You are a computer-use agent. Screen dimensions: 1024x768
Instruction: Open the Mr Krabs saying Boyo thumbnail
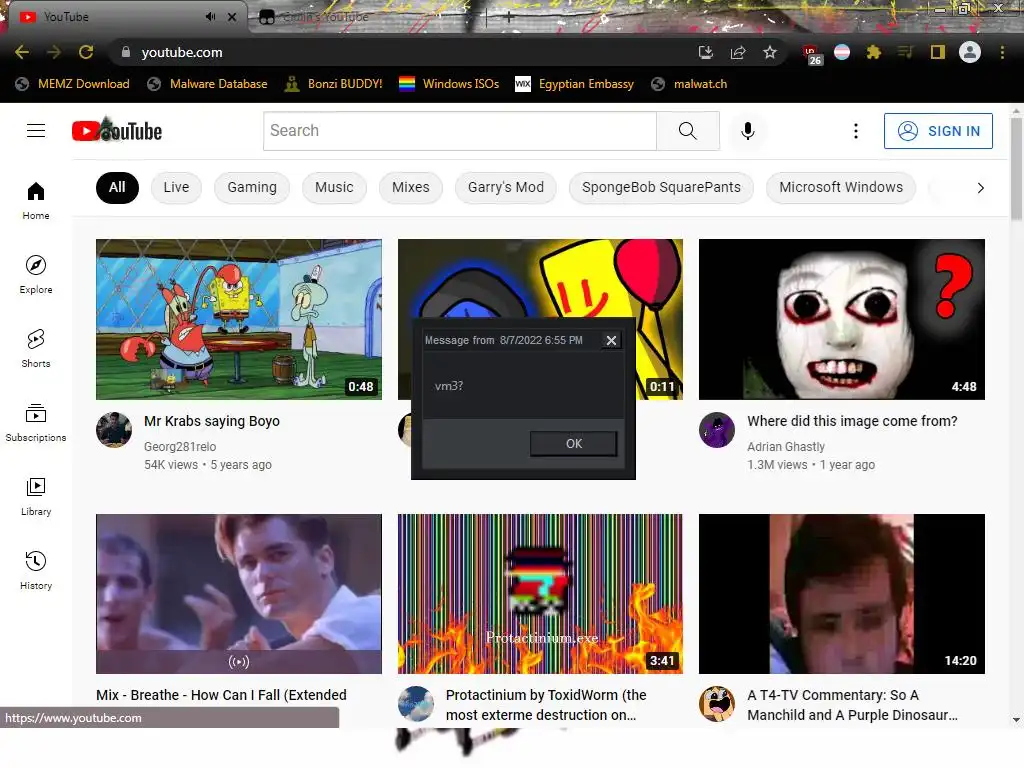click(239, 319)
